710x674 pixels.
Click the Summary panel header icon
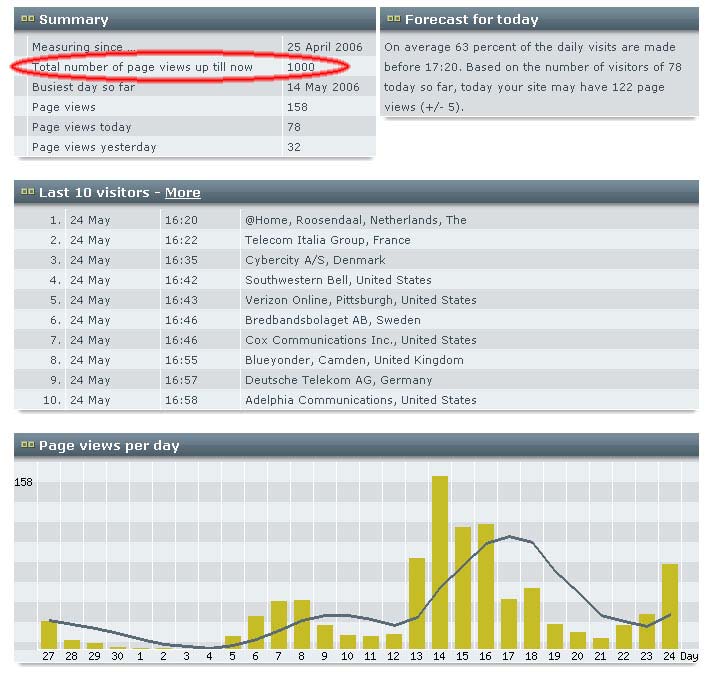coord(27,20)
